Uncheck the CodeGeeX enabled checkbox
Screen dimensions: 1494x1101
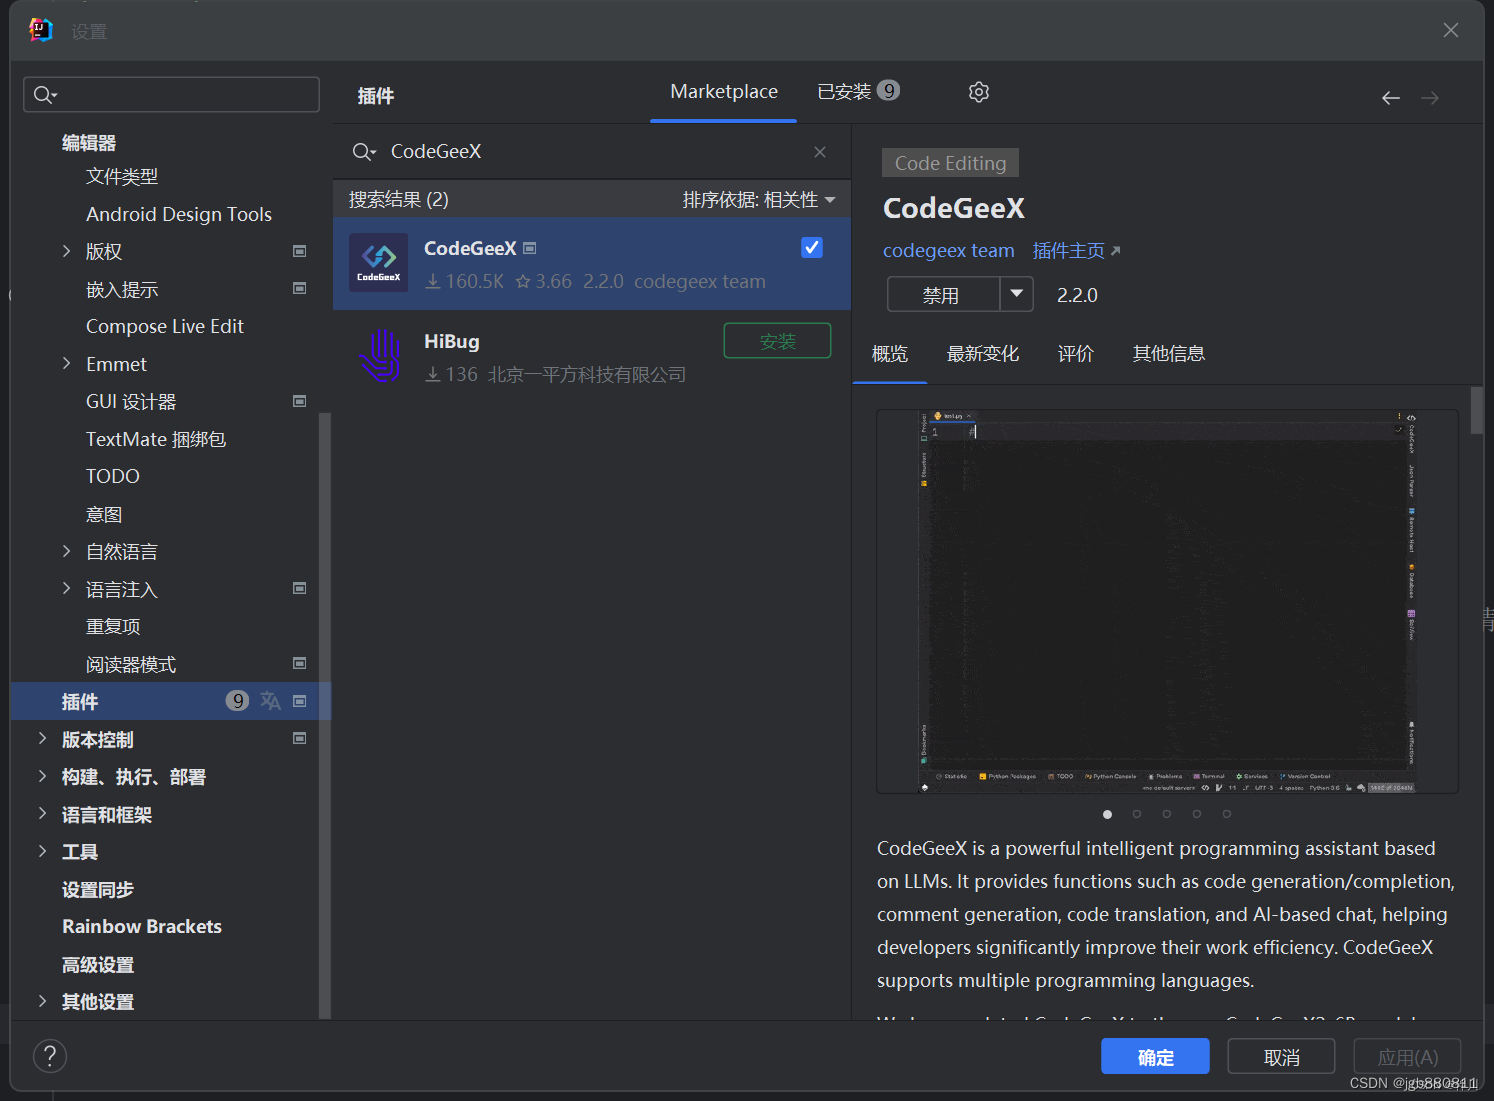(812, 248)
